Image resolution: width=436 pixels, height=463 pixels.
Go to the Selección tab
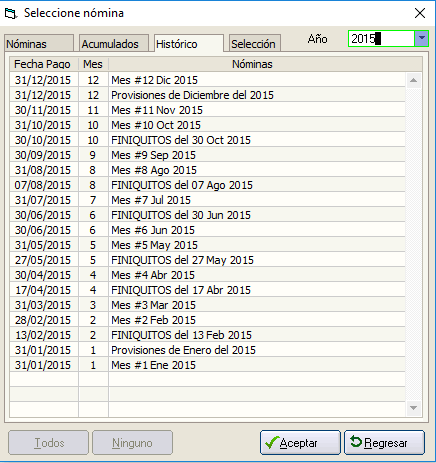[255, 43]
